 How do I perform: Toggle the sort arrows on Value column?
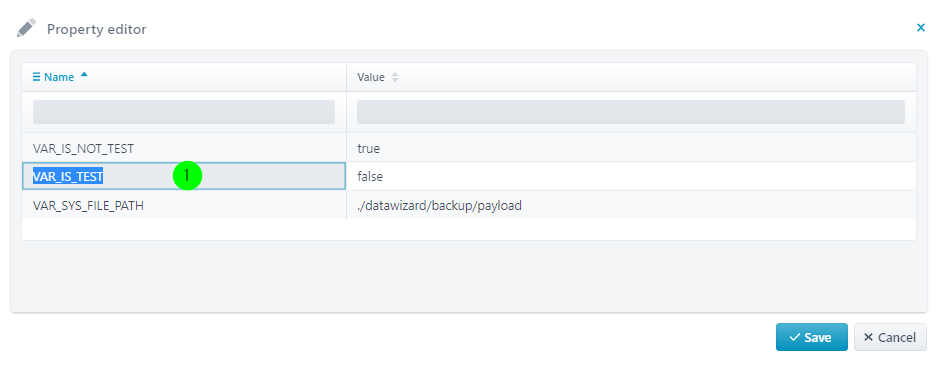(x=394, y=77)
